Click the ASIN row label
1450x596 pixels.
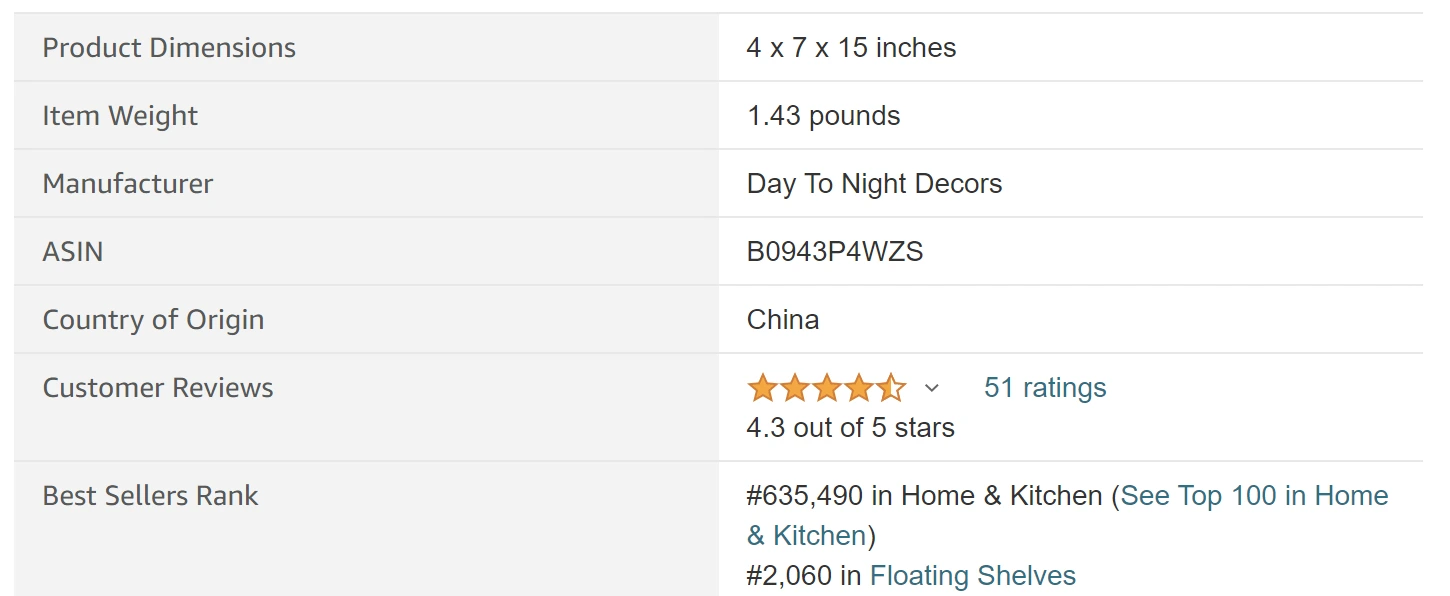(x=73, y=252)
